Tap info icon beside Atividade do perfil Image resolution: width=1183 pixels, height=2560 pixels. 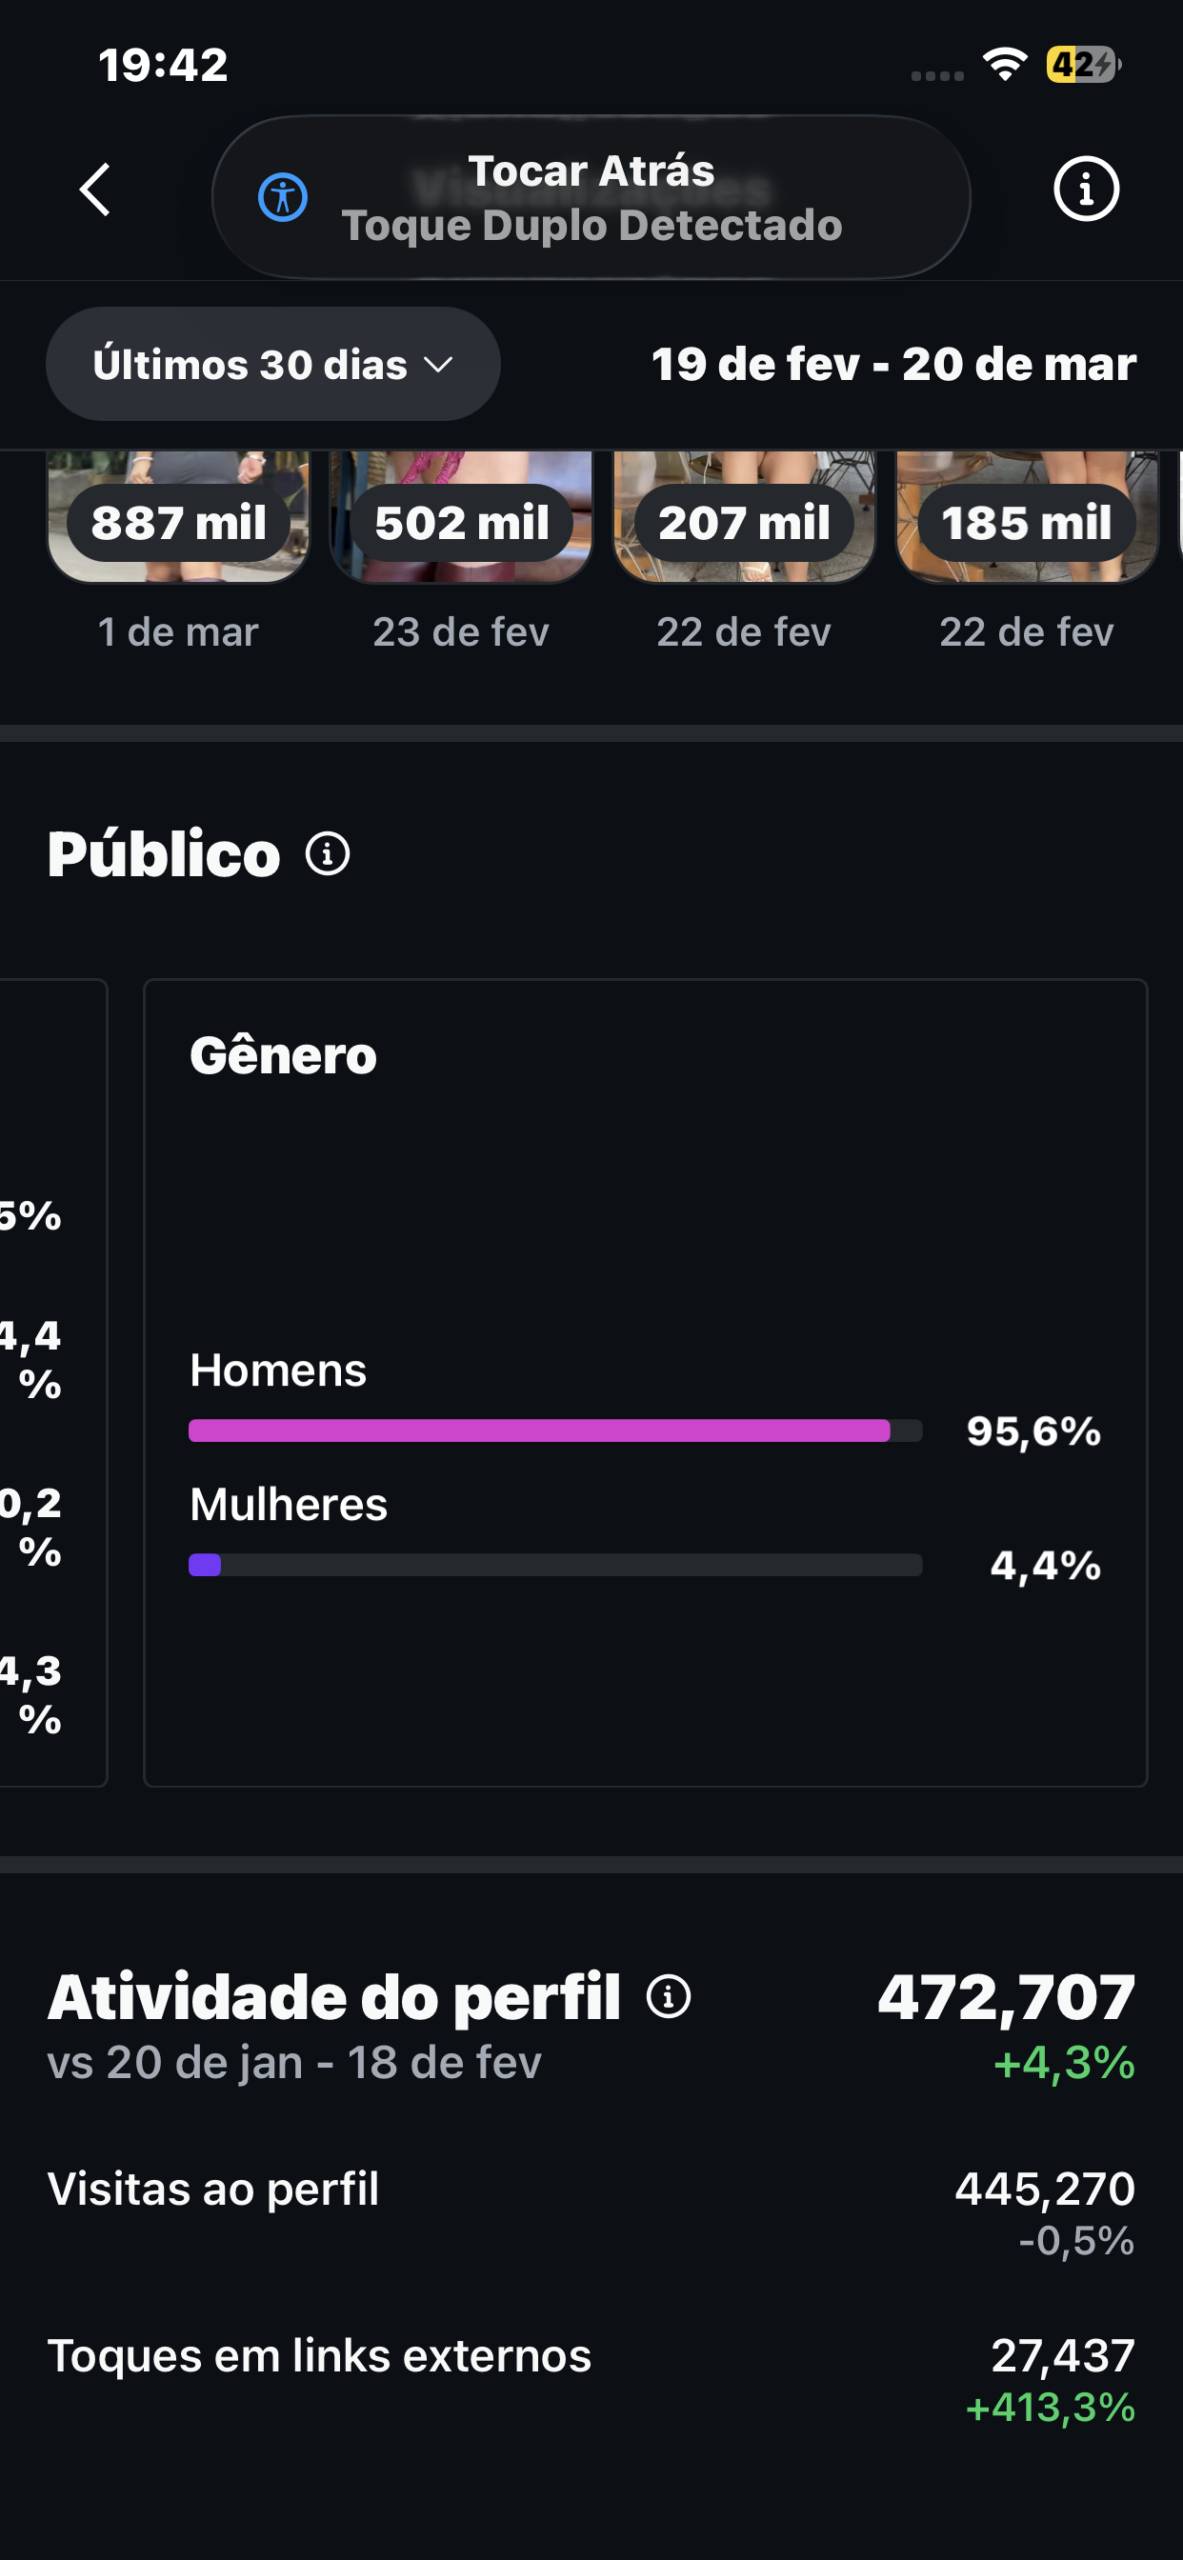point(669,1997)
